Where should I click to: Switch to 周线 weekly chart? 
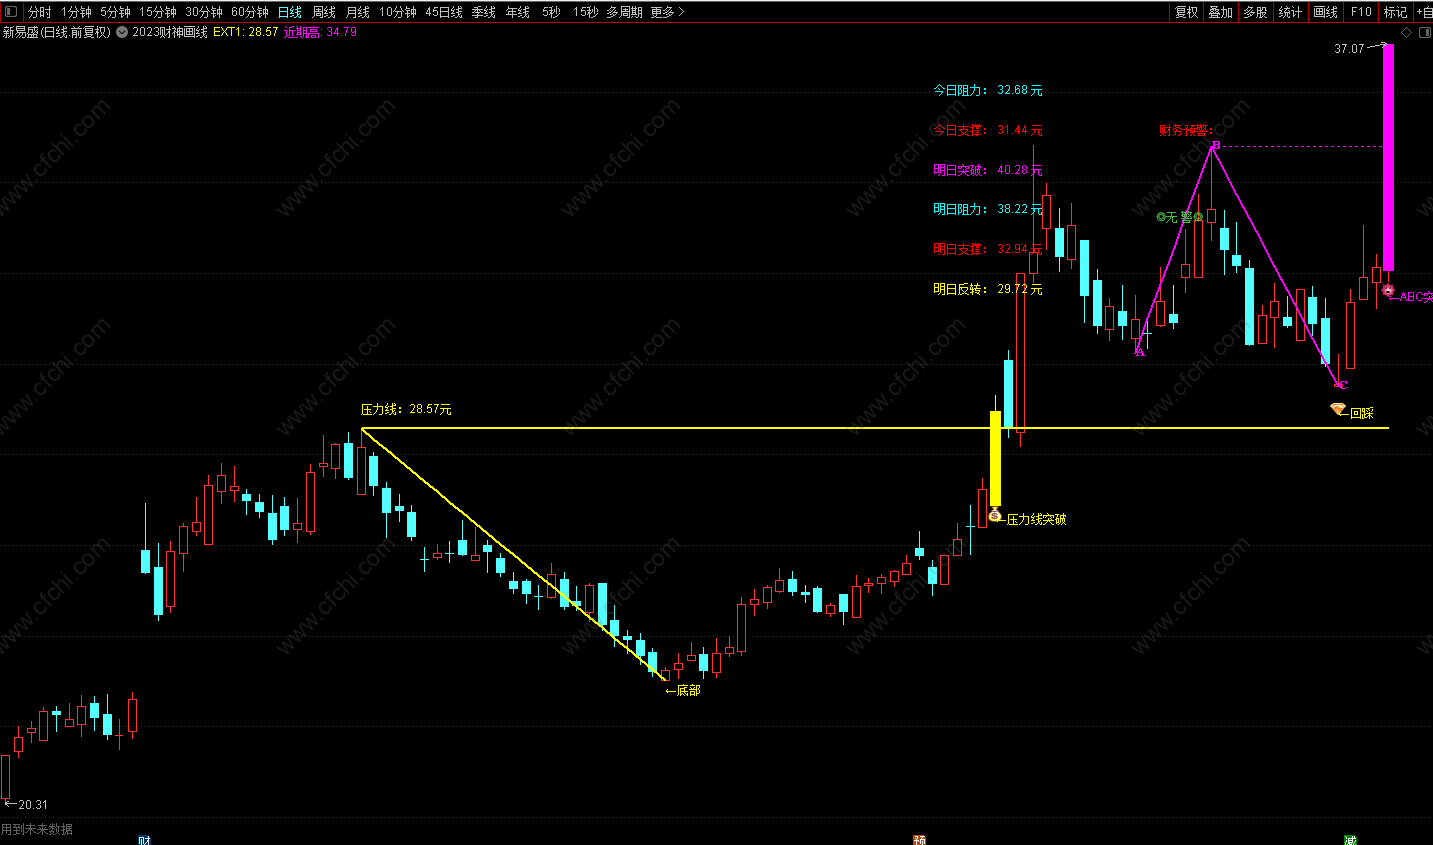click(324, 12)
